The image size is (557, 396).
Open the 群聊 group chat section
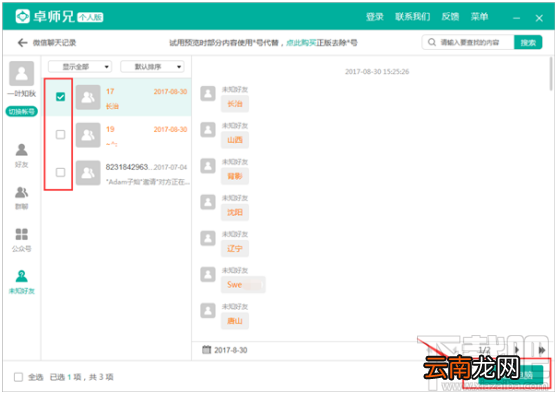22,198
